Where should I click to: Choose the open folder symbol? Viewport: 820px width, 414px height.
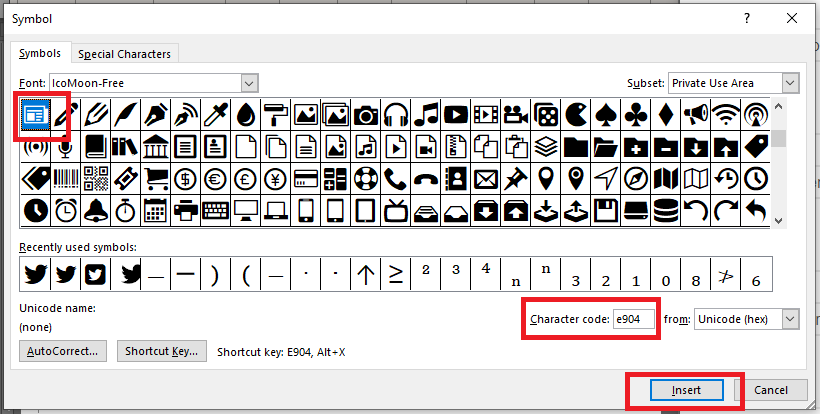click(606, 147)
